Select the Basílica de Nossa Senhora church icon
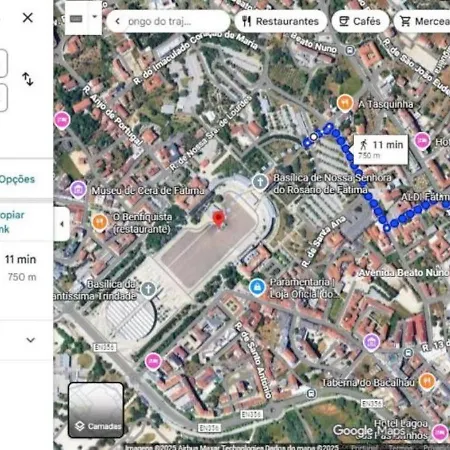This screenshot has height=450, width=450. click(x=260, y=182)
